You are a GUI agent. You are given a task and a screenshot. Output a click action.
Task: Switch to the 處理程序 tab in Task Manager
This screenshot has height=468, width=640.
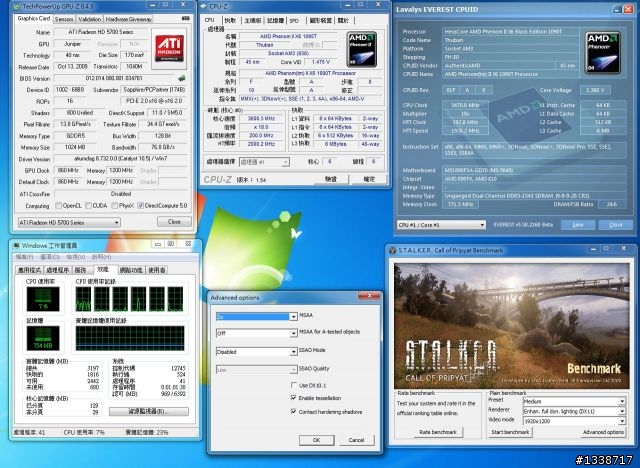pyautogui.click(x=58, y=270)
